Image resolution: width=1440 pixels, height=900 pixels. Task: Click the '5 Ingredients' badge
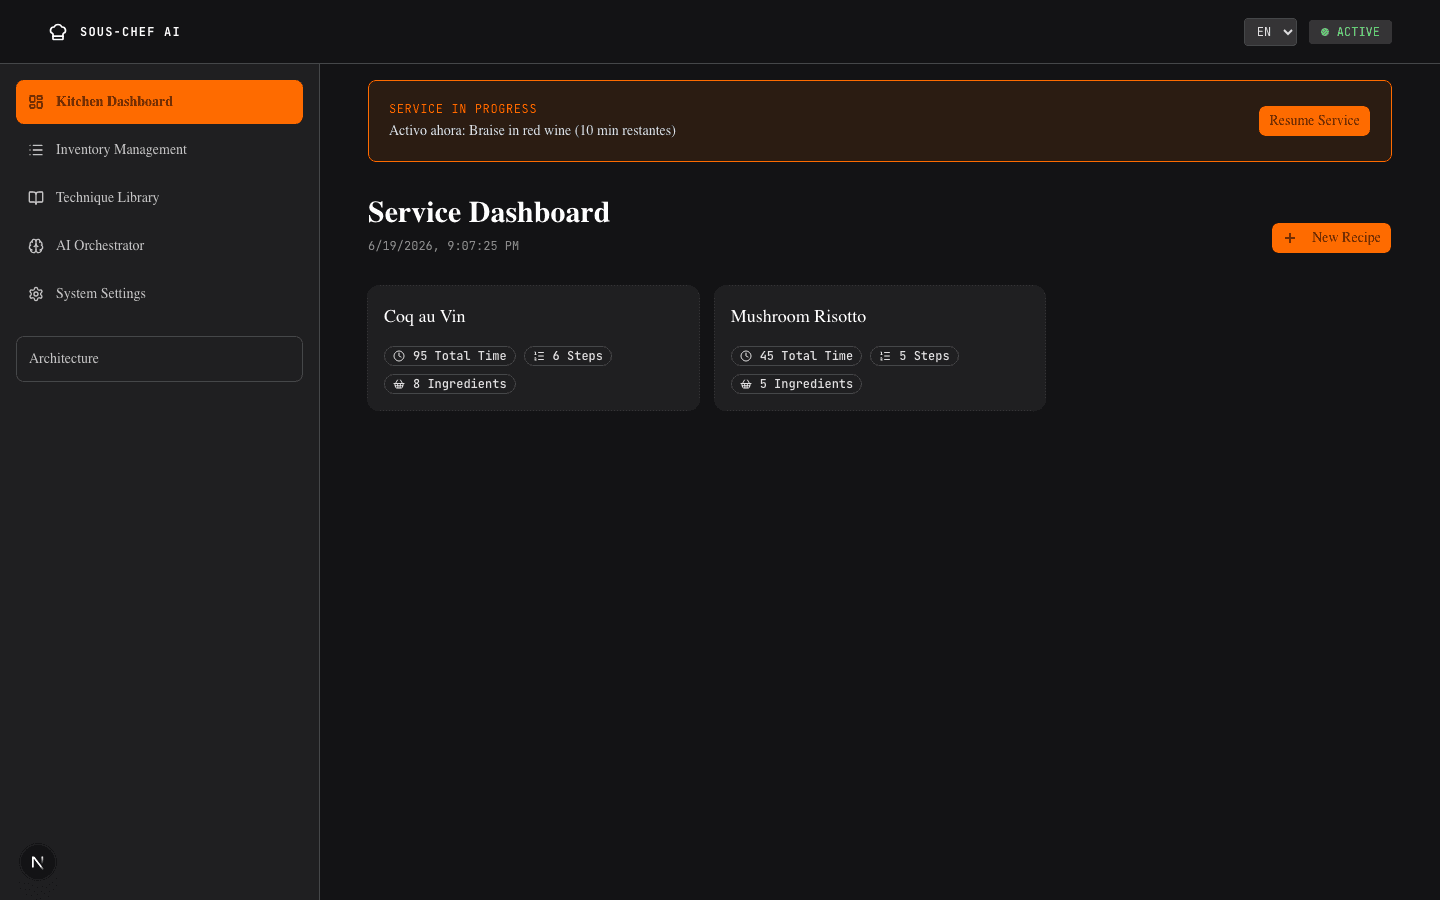[x=796, y=384]
